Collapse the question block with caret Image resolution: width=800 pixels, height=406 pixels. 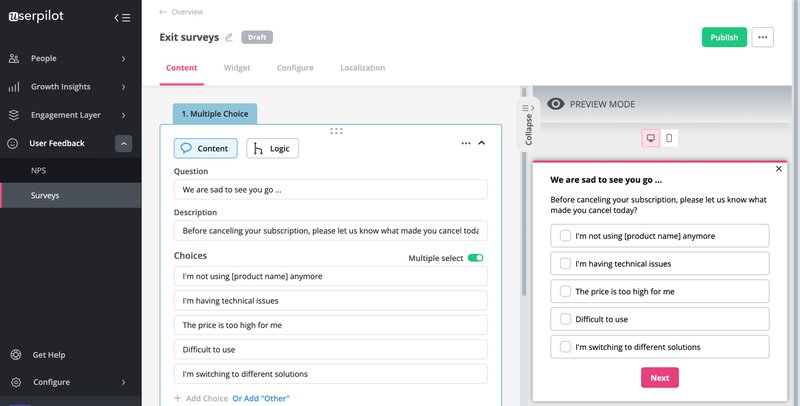pyautogui.click(x=482, y=143)
